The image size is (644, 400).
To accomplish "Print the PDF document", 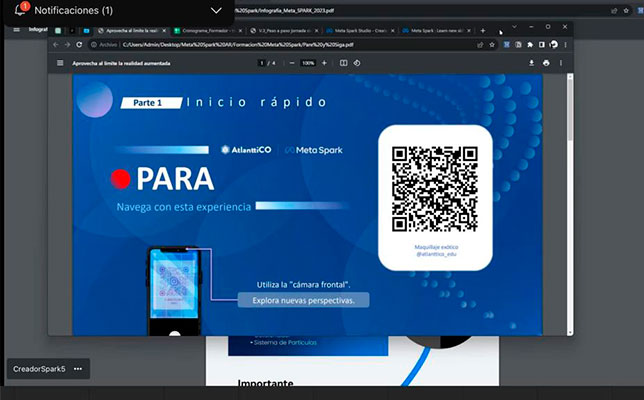I will tap(546, 62).
